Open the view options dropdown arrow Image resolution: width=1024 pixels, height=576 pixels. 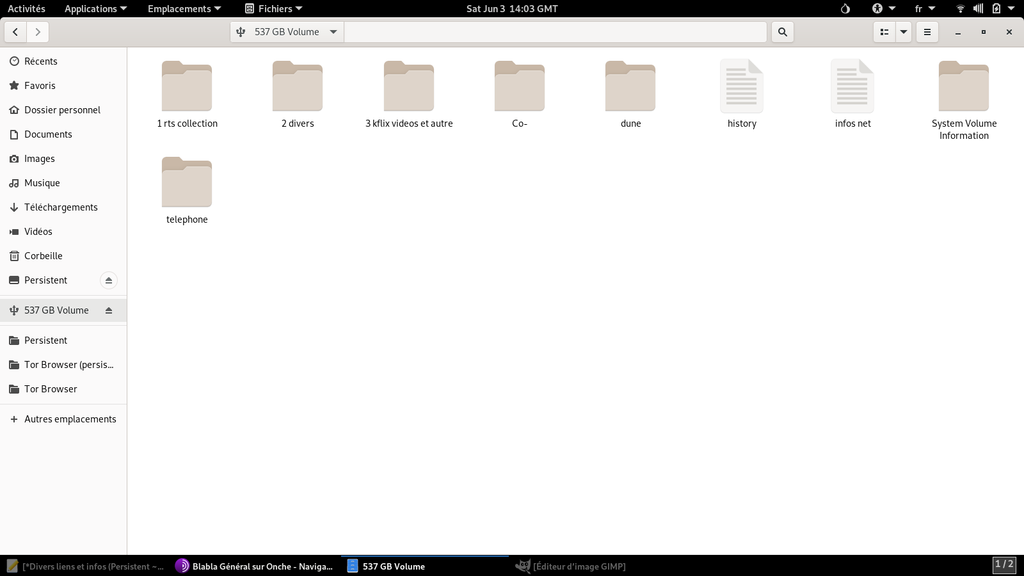904,32
